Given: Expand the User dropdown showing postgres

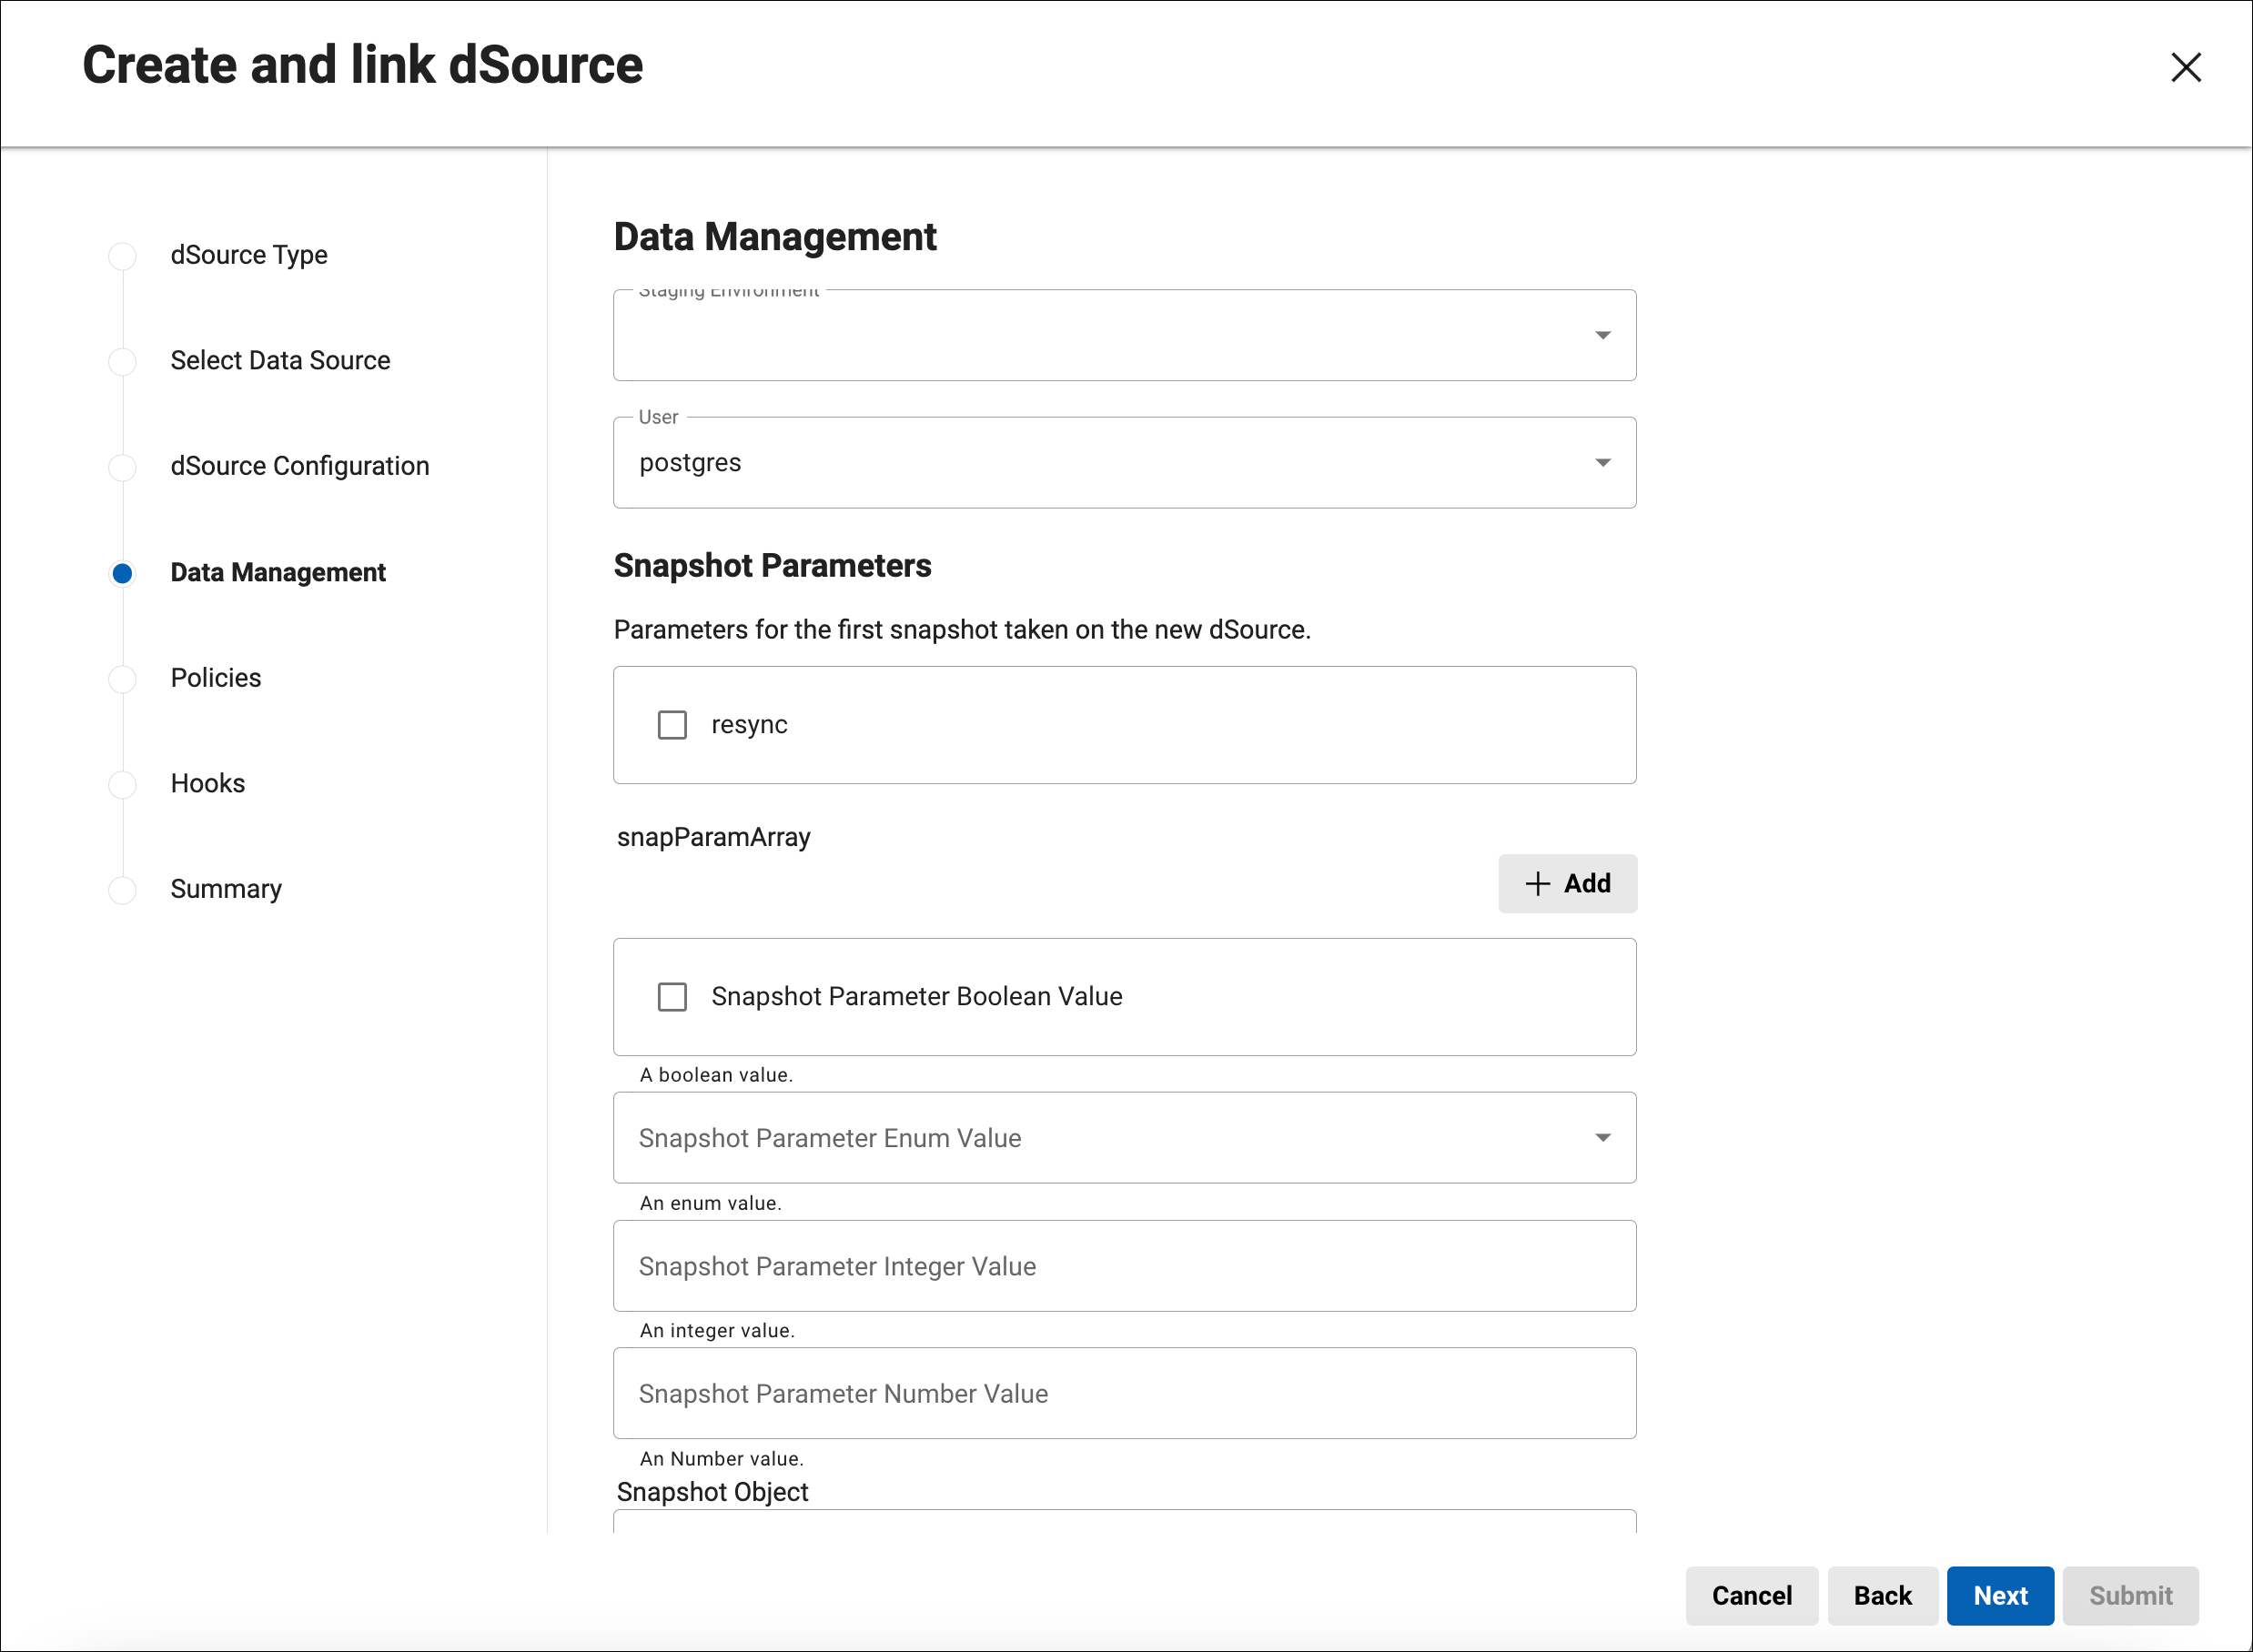Looking at the screenshot, I should coord(1124,463).
